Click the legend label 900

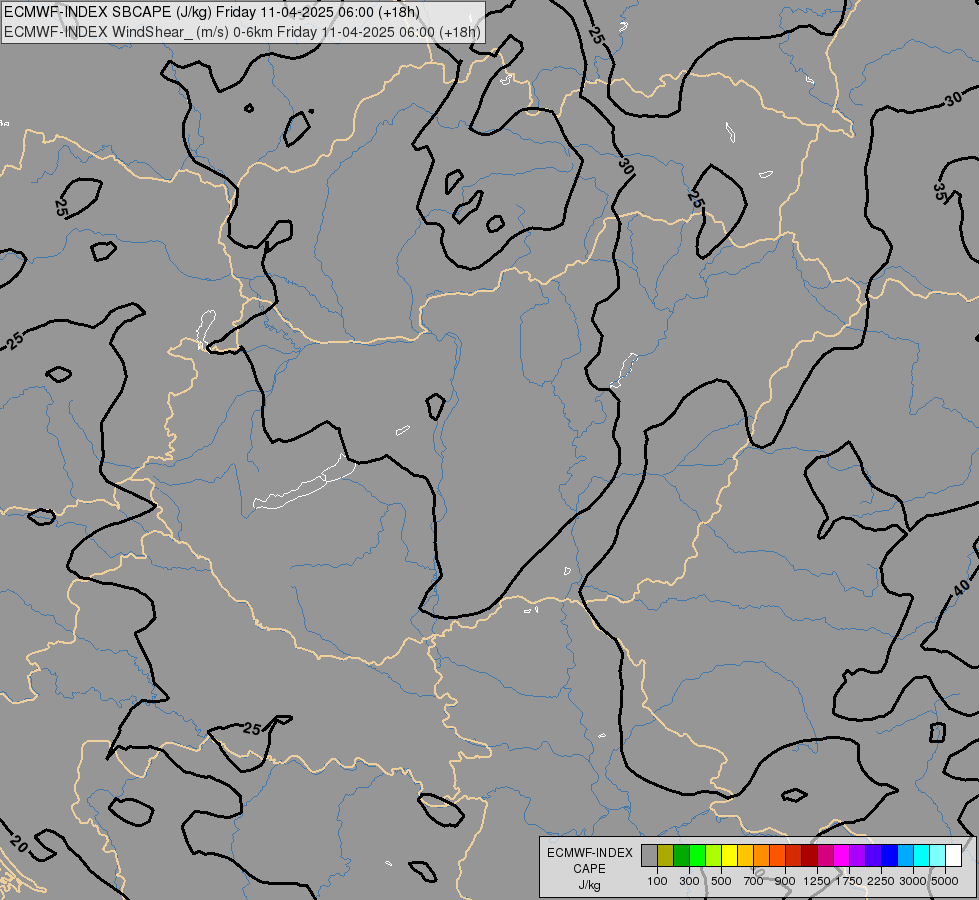coord(785,881)
